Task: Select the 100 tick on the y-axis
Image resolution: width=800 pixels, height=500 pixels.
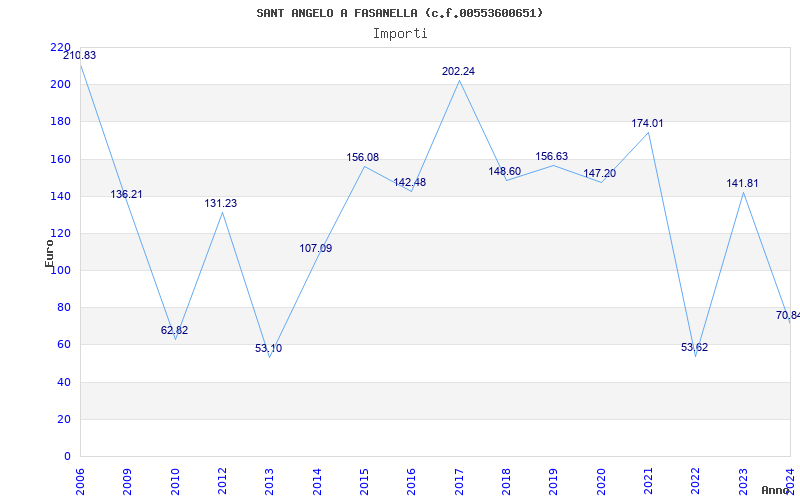Action: pos(60,270)
